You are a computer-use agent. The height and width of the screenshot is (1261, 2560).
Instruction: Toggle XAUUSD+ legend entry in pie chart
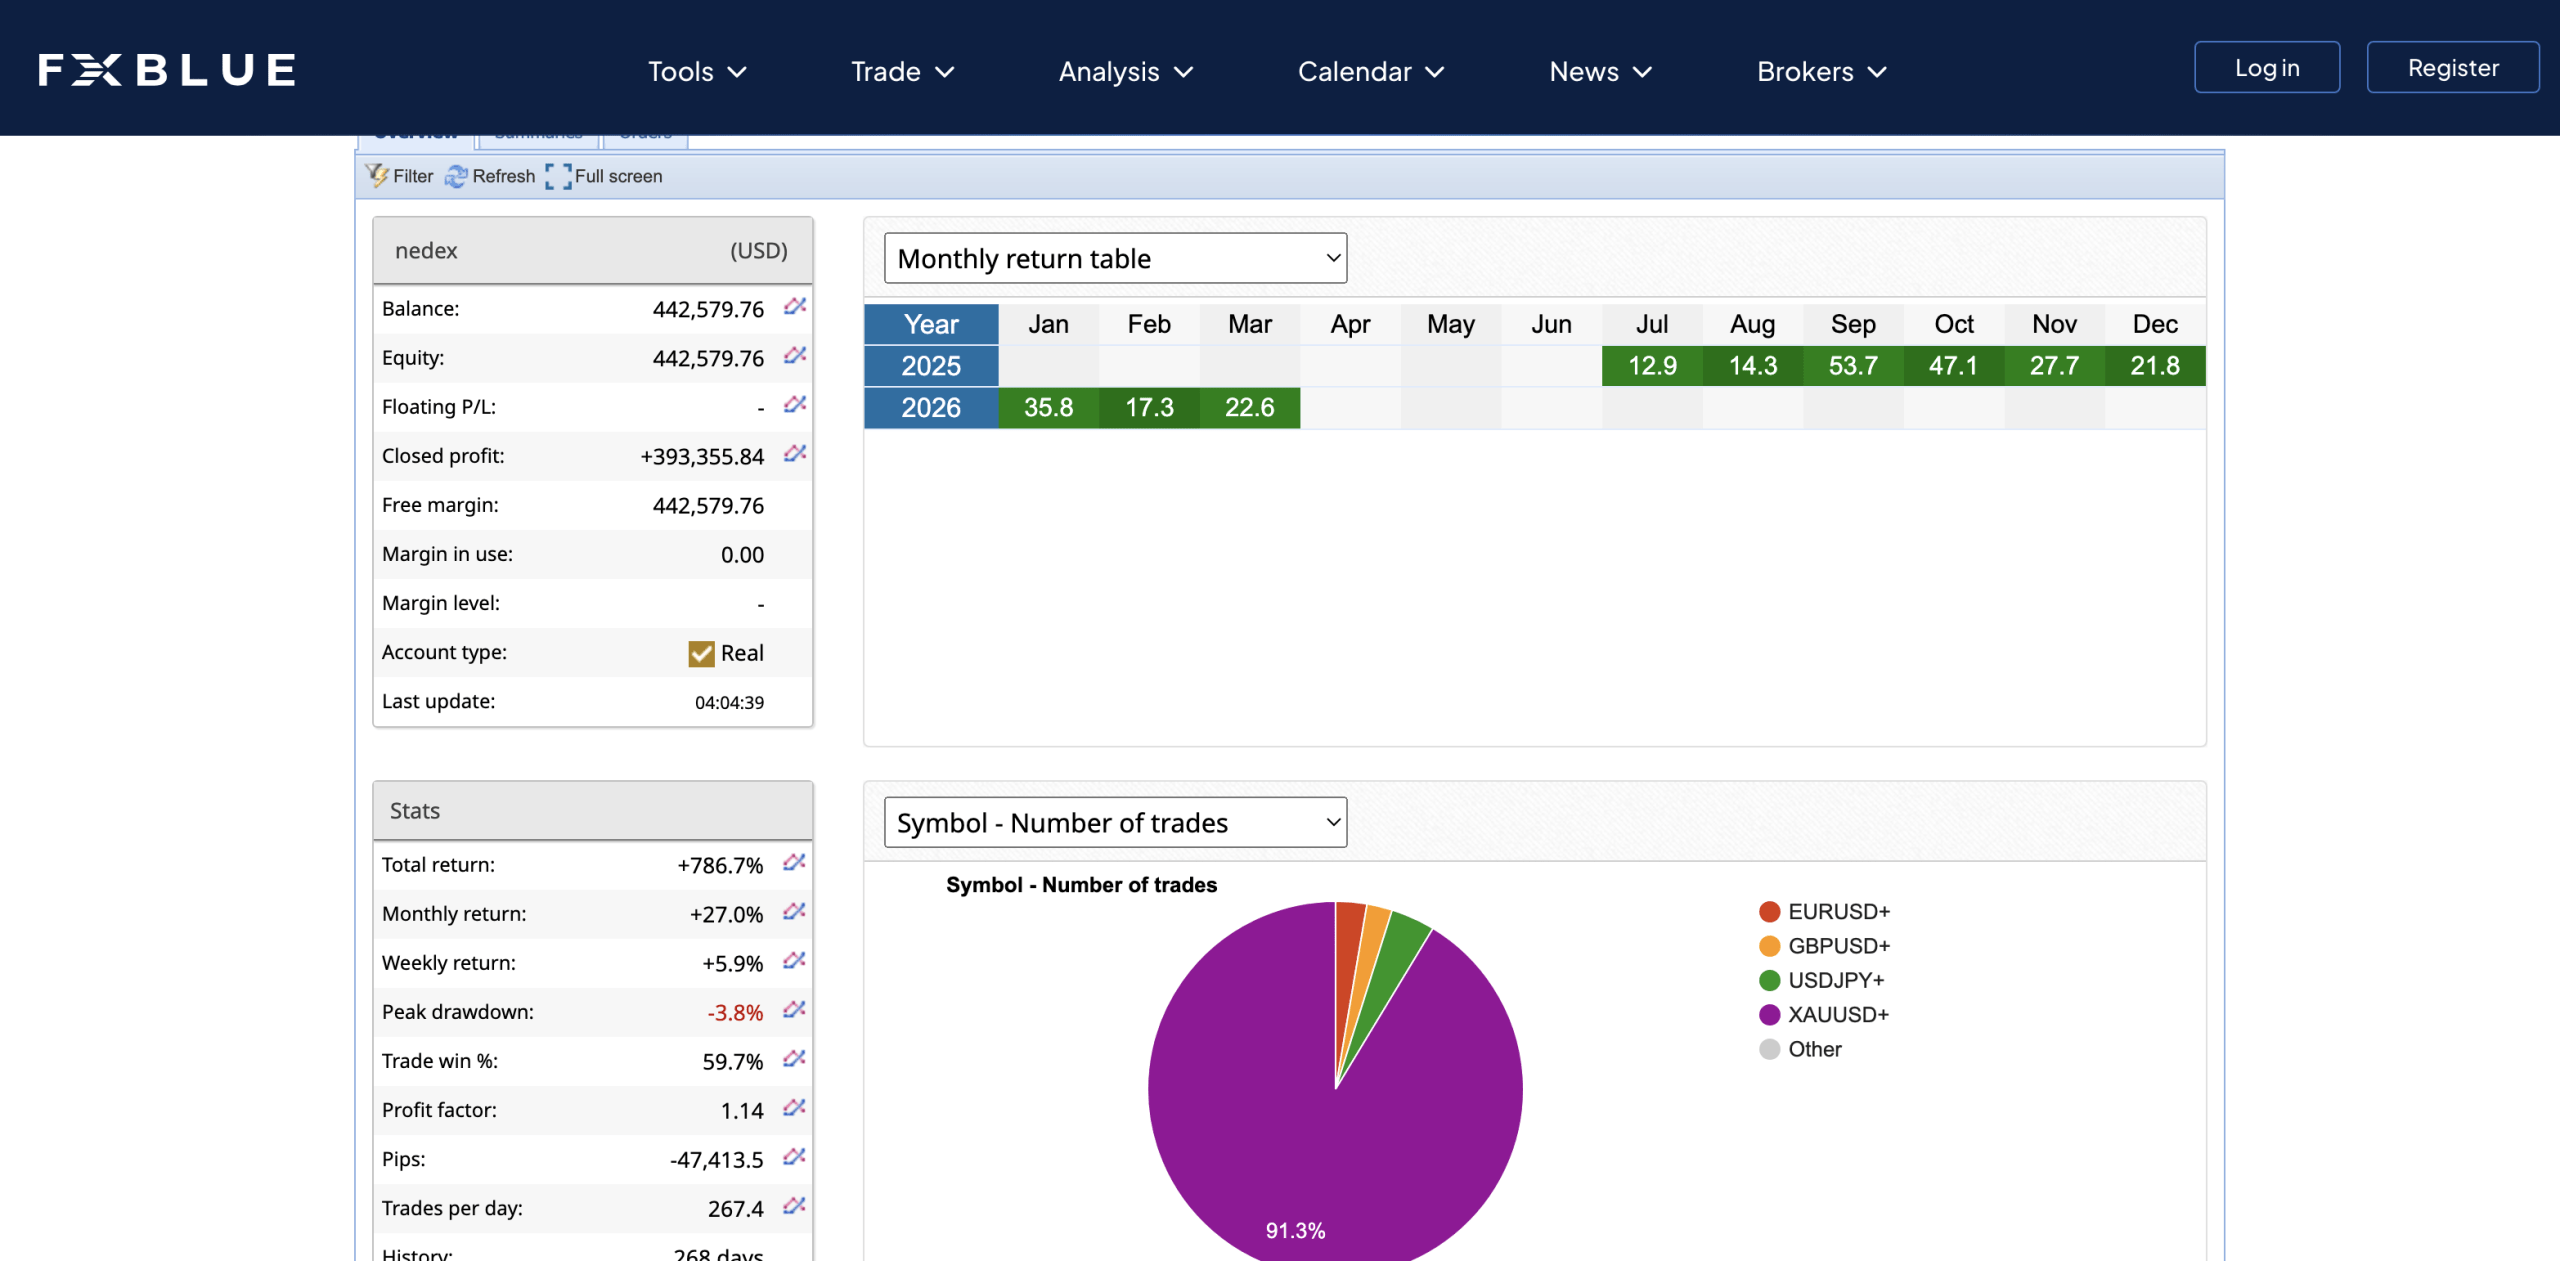coord(1837,1015)
